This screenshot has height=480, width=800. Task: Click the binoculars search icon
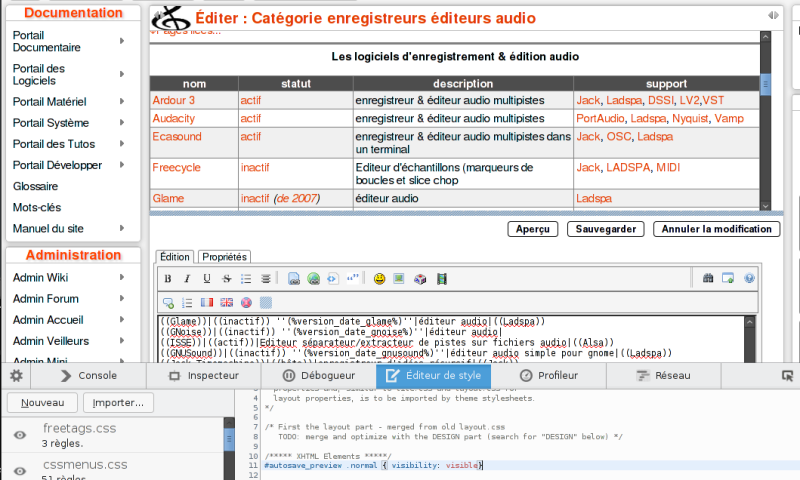708,278
